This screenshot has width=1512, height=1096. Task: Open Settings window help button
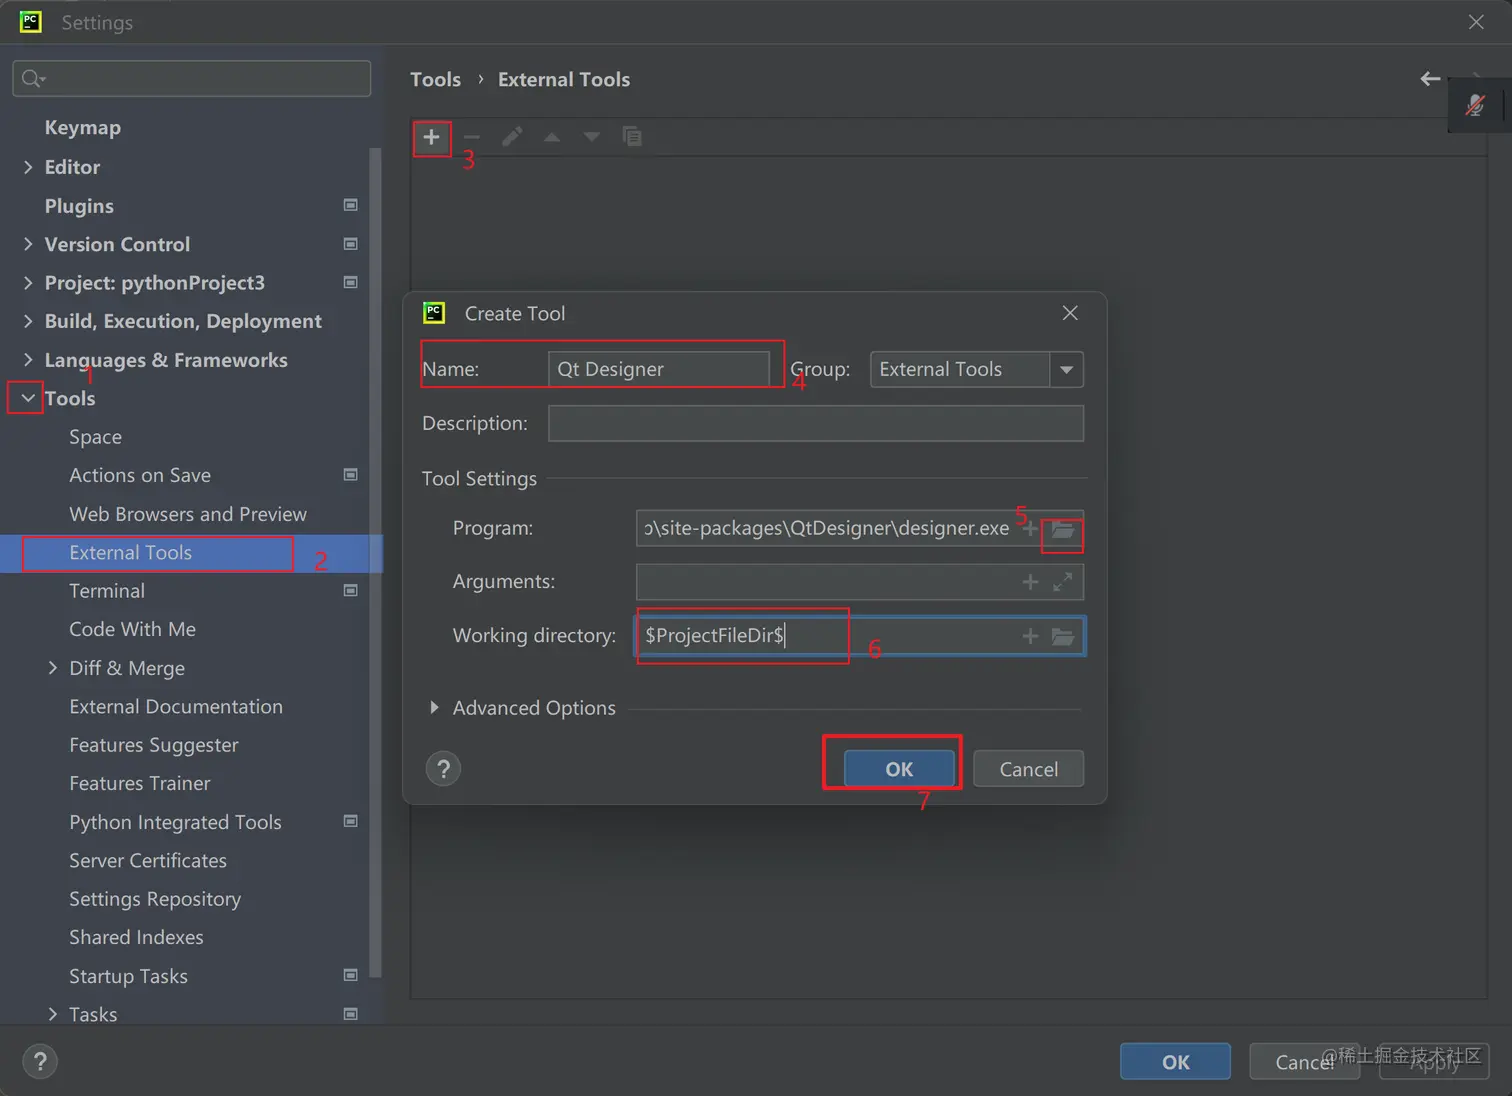[x=40, y=1062]
